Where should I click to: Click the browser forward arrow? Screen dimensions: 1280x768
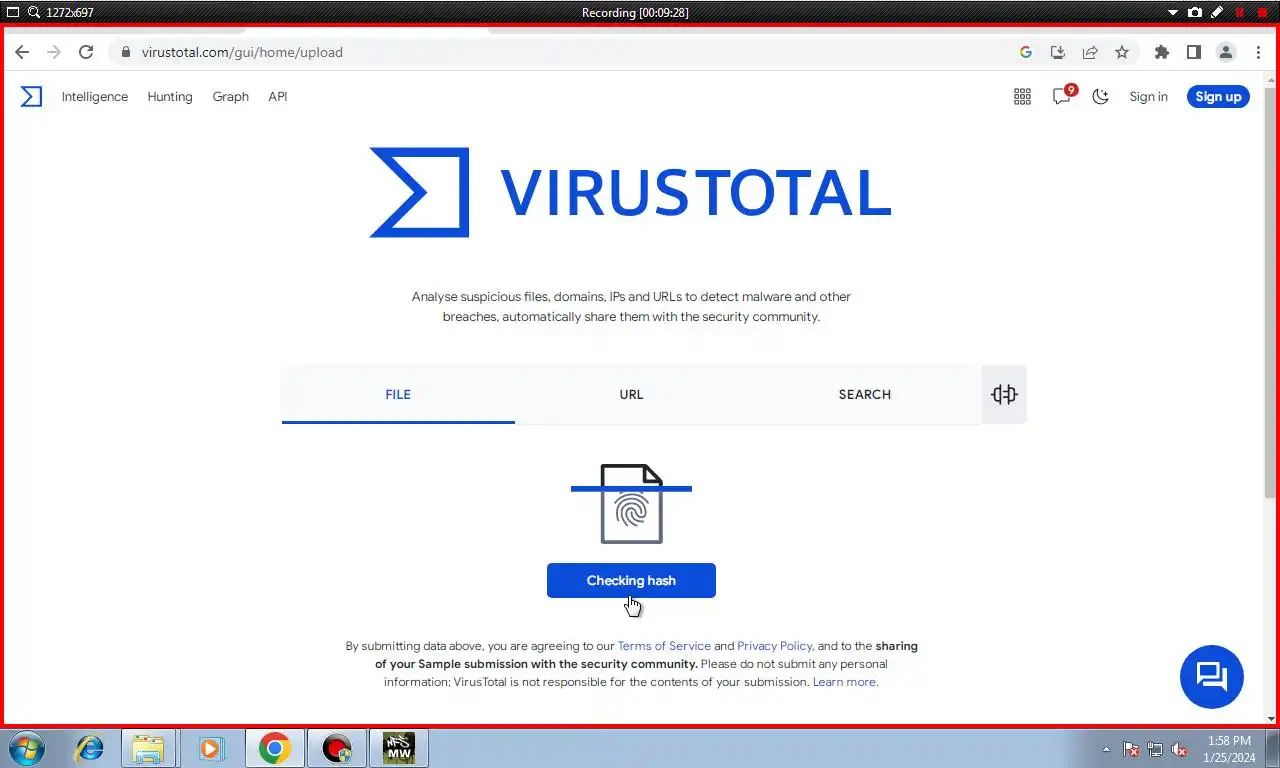pyautogui.click(x=54, y=52)
